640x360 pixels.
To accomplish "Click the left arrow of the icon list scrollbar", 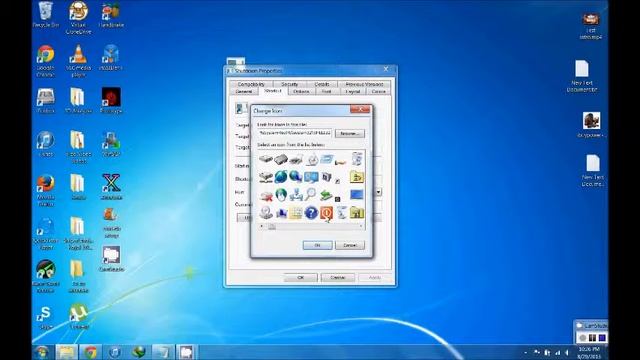I will 262,226.
